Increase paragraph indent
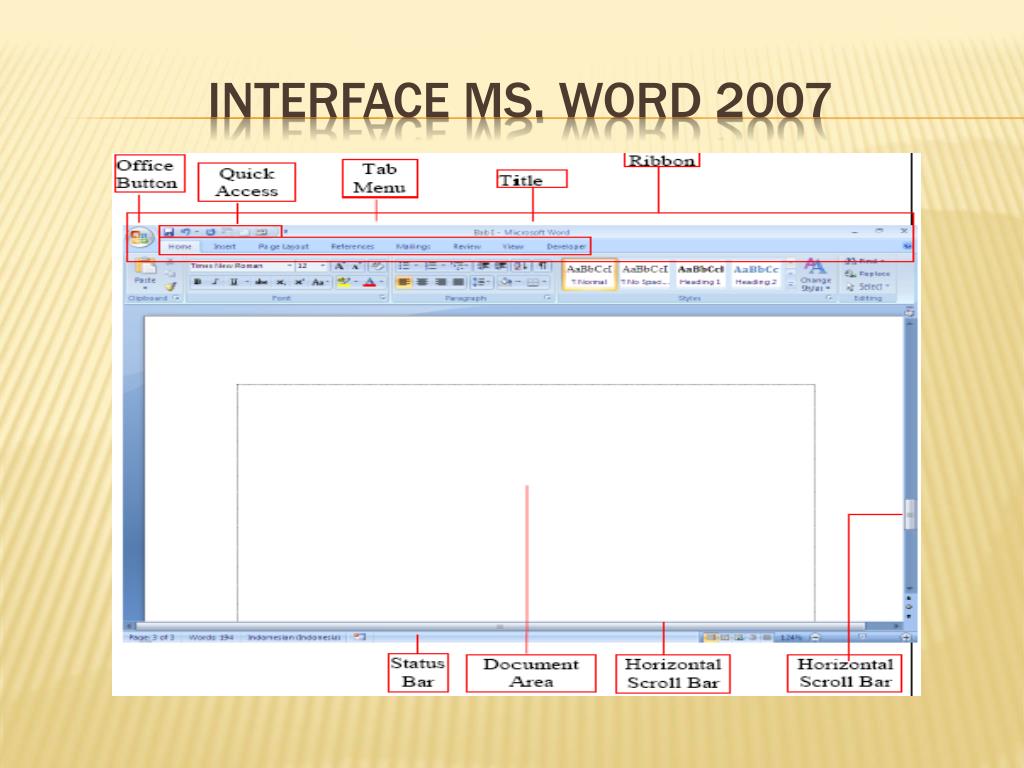This screenshot has width=1024, height=768. tap(501, 266)
